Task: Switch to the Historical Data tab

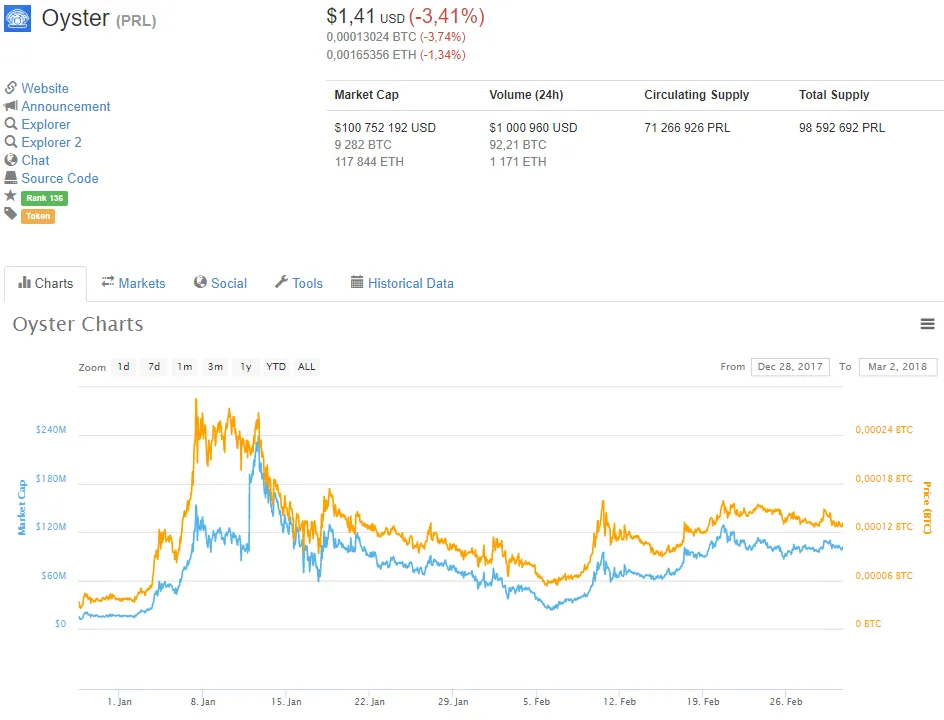Action: coord(402,284)
